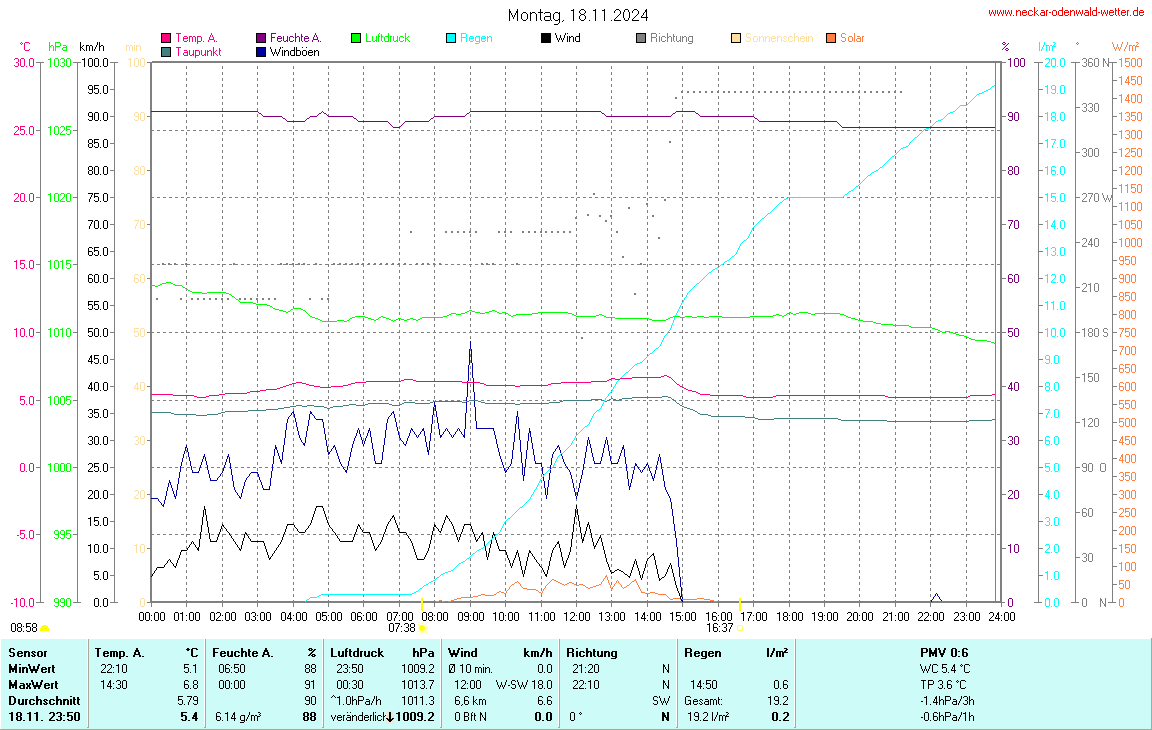Image resolution: width=1152 pixels, height=730 pixels.
Task: Click the beige Sonnenschein legend square
Action: (x=736, y=38)
